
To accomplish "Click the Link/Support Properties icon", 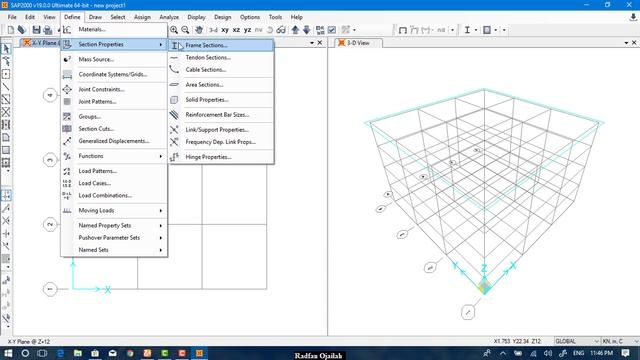I will pyautogui.click(x=174, y=130).
